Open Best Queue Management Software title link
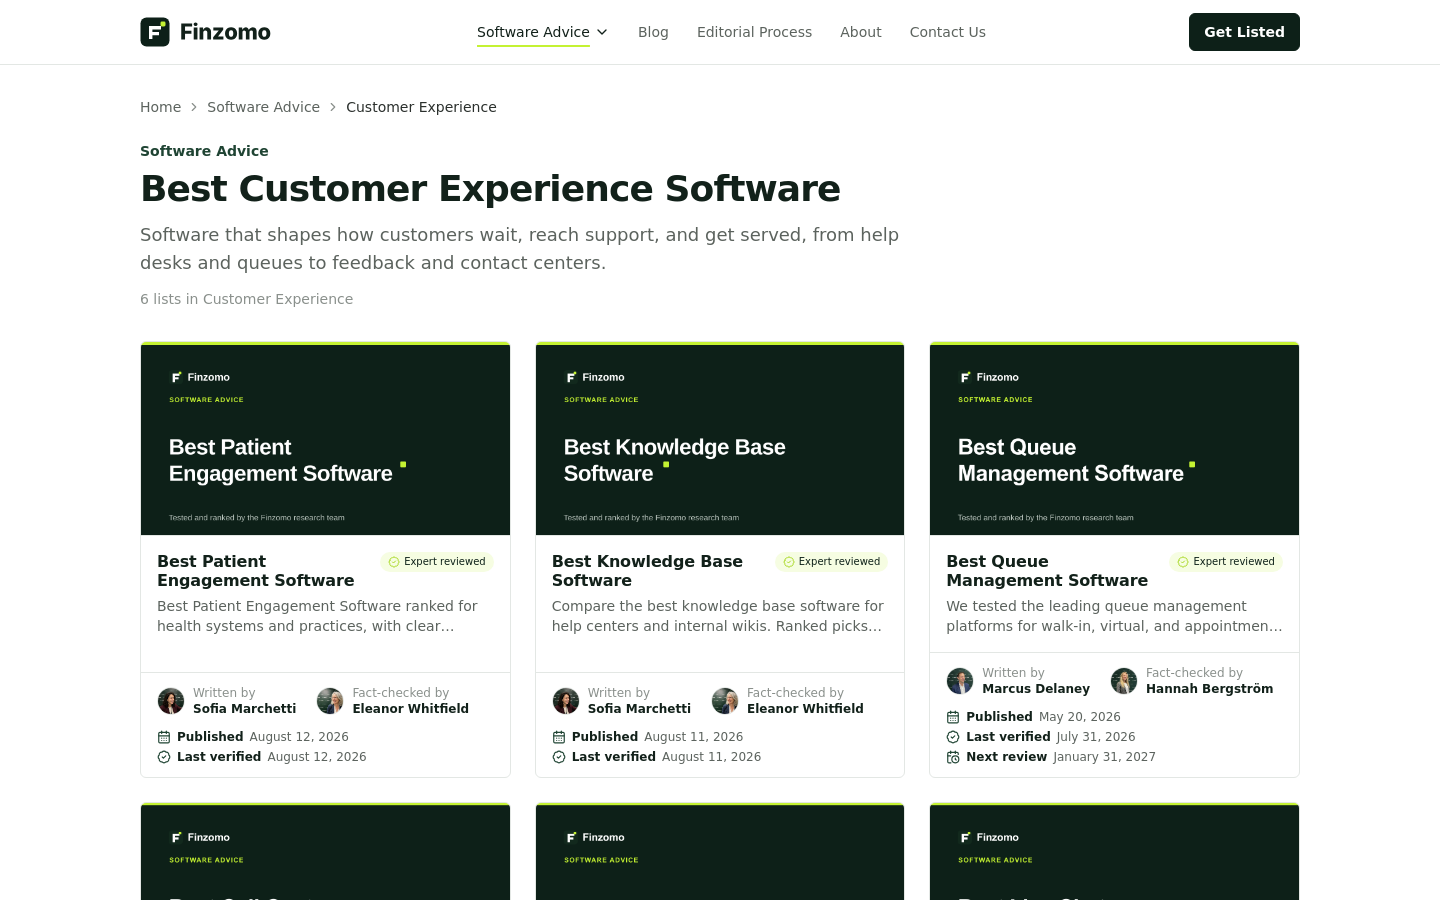Image resolution: width=1440 pixels, height=900 pixels. [1047, 571]
